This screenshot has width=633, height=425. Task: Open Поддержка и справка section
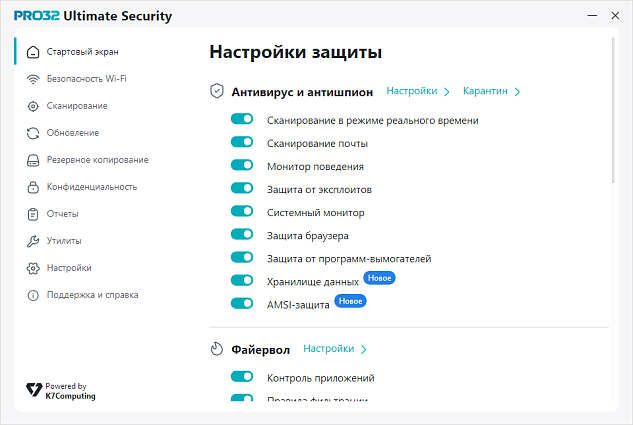(x=92, y=295)
